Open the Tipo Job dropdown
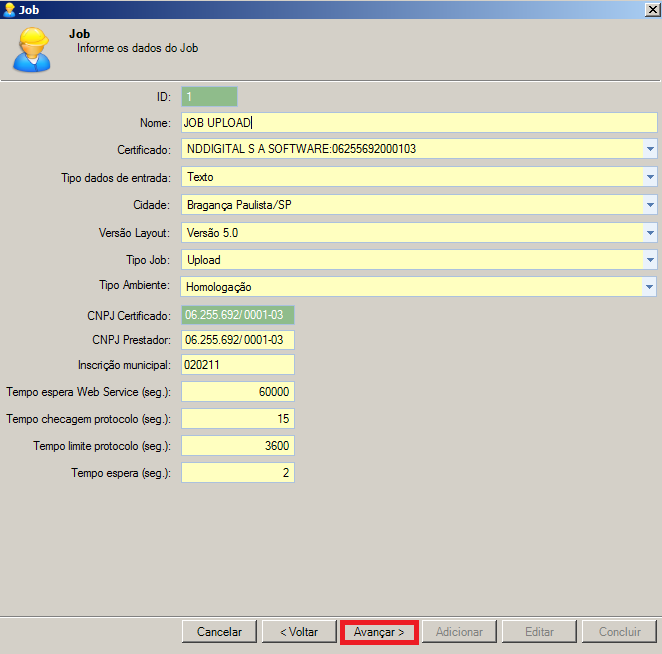662x654 pixels. [650, 260]
